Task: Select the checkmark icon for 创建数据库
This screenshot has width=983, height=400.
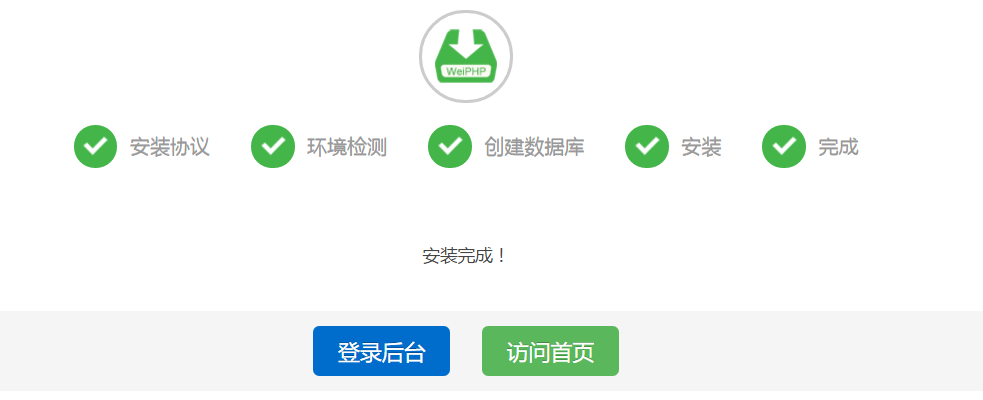Action: pos(450,147)
